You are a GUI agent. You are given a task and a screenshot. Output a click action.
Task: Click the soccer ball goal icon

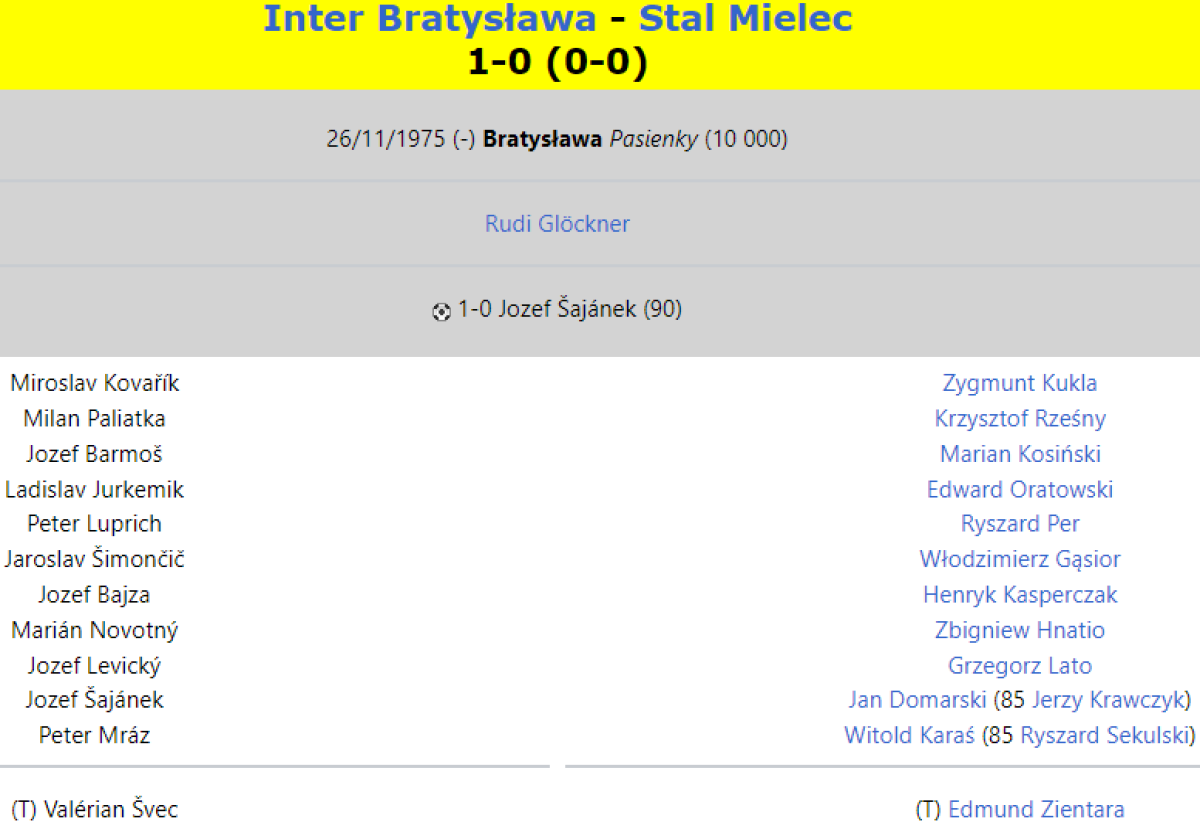point(441,312)
